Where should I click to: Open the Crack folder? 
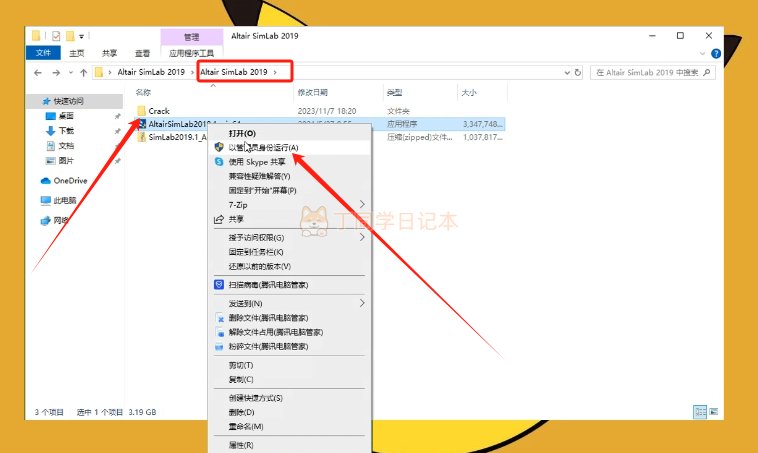tap(158, 111)
